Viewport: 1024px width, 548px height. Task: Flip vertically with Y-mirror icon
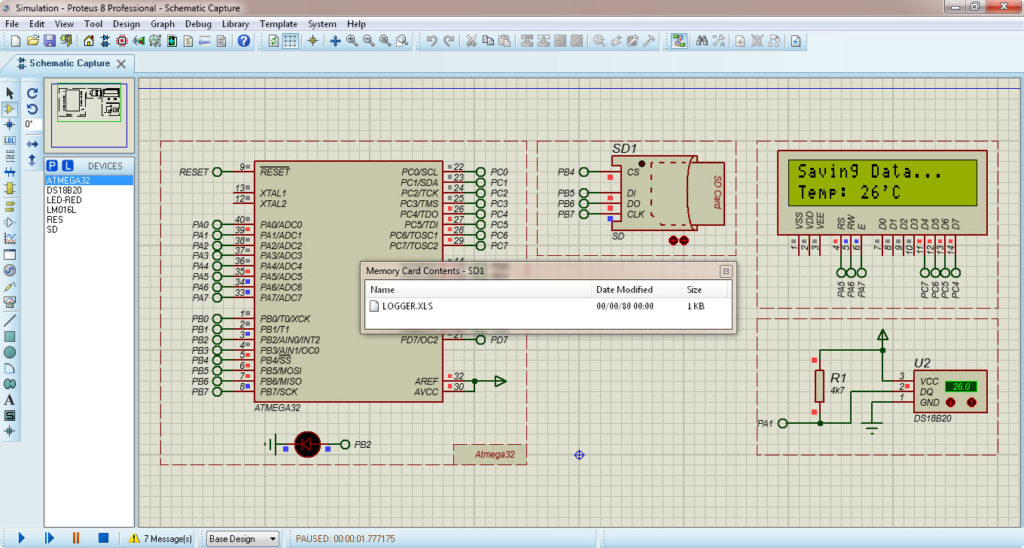click(32, 159)
